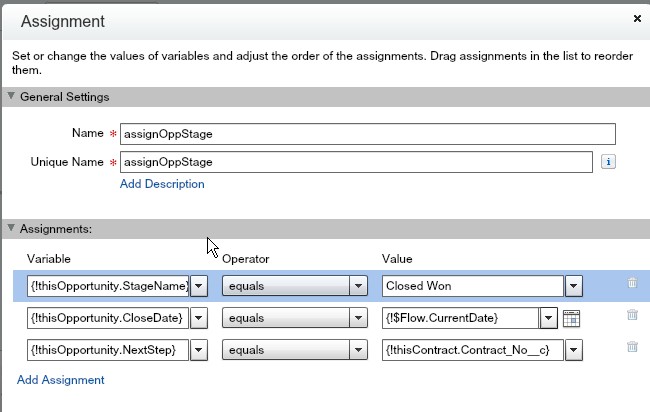Collapse the General Settings section
This screenshot has width=650, height=412.
pos(11,97)
